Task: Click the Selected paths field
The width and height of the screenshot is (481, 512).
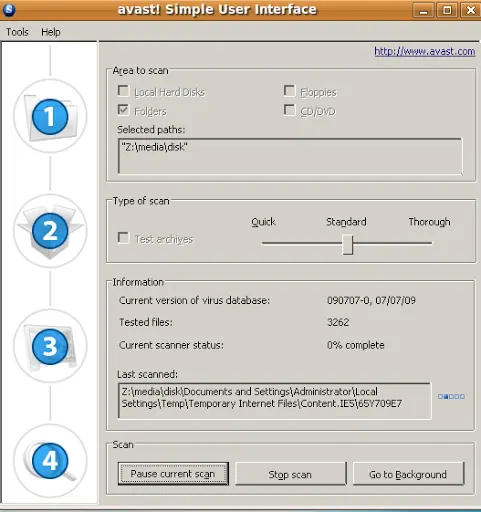Action: click(x=290, y=156)
